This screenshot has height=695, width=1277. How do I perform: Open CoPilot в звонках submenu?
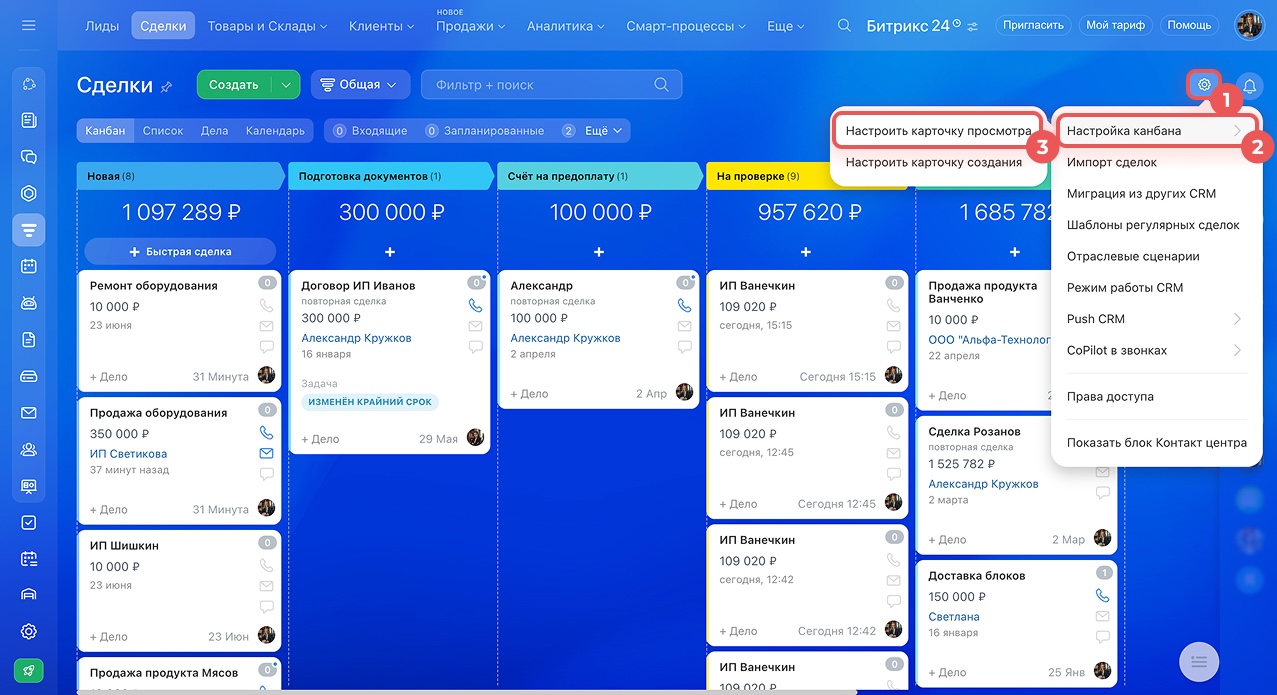1156,350
